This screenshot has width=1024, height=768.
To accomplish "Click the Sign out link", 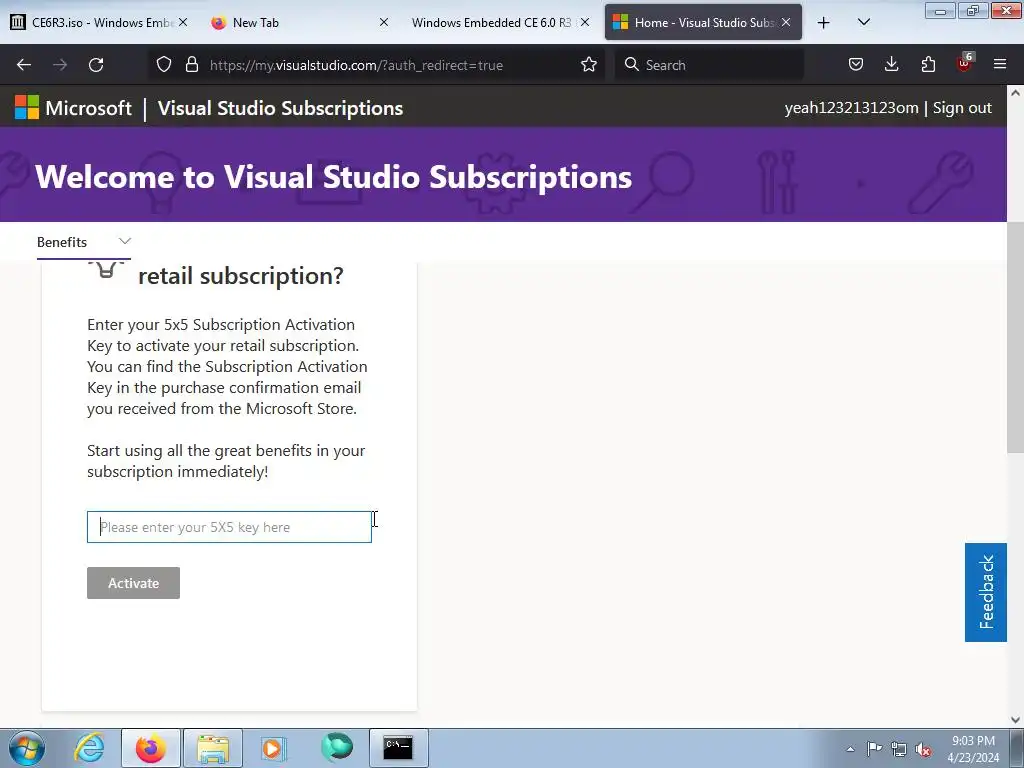I will 962,108.
